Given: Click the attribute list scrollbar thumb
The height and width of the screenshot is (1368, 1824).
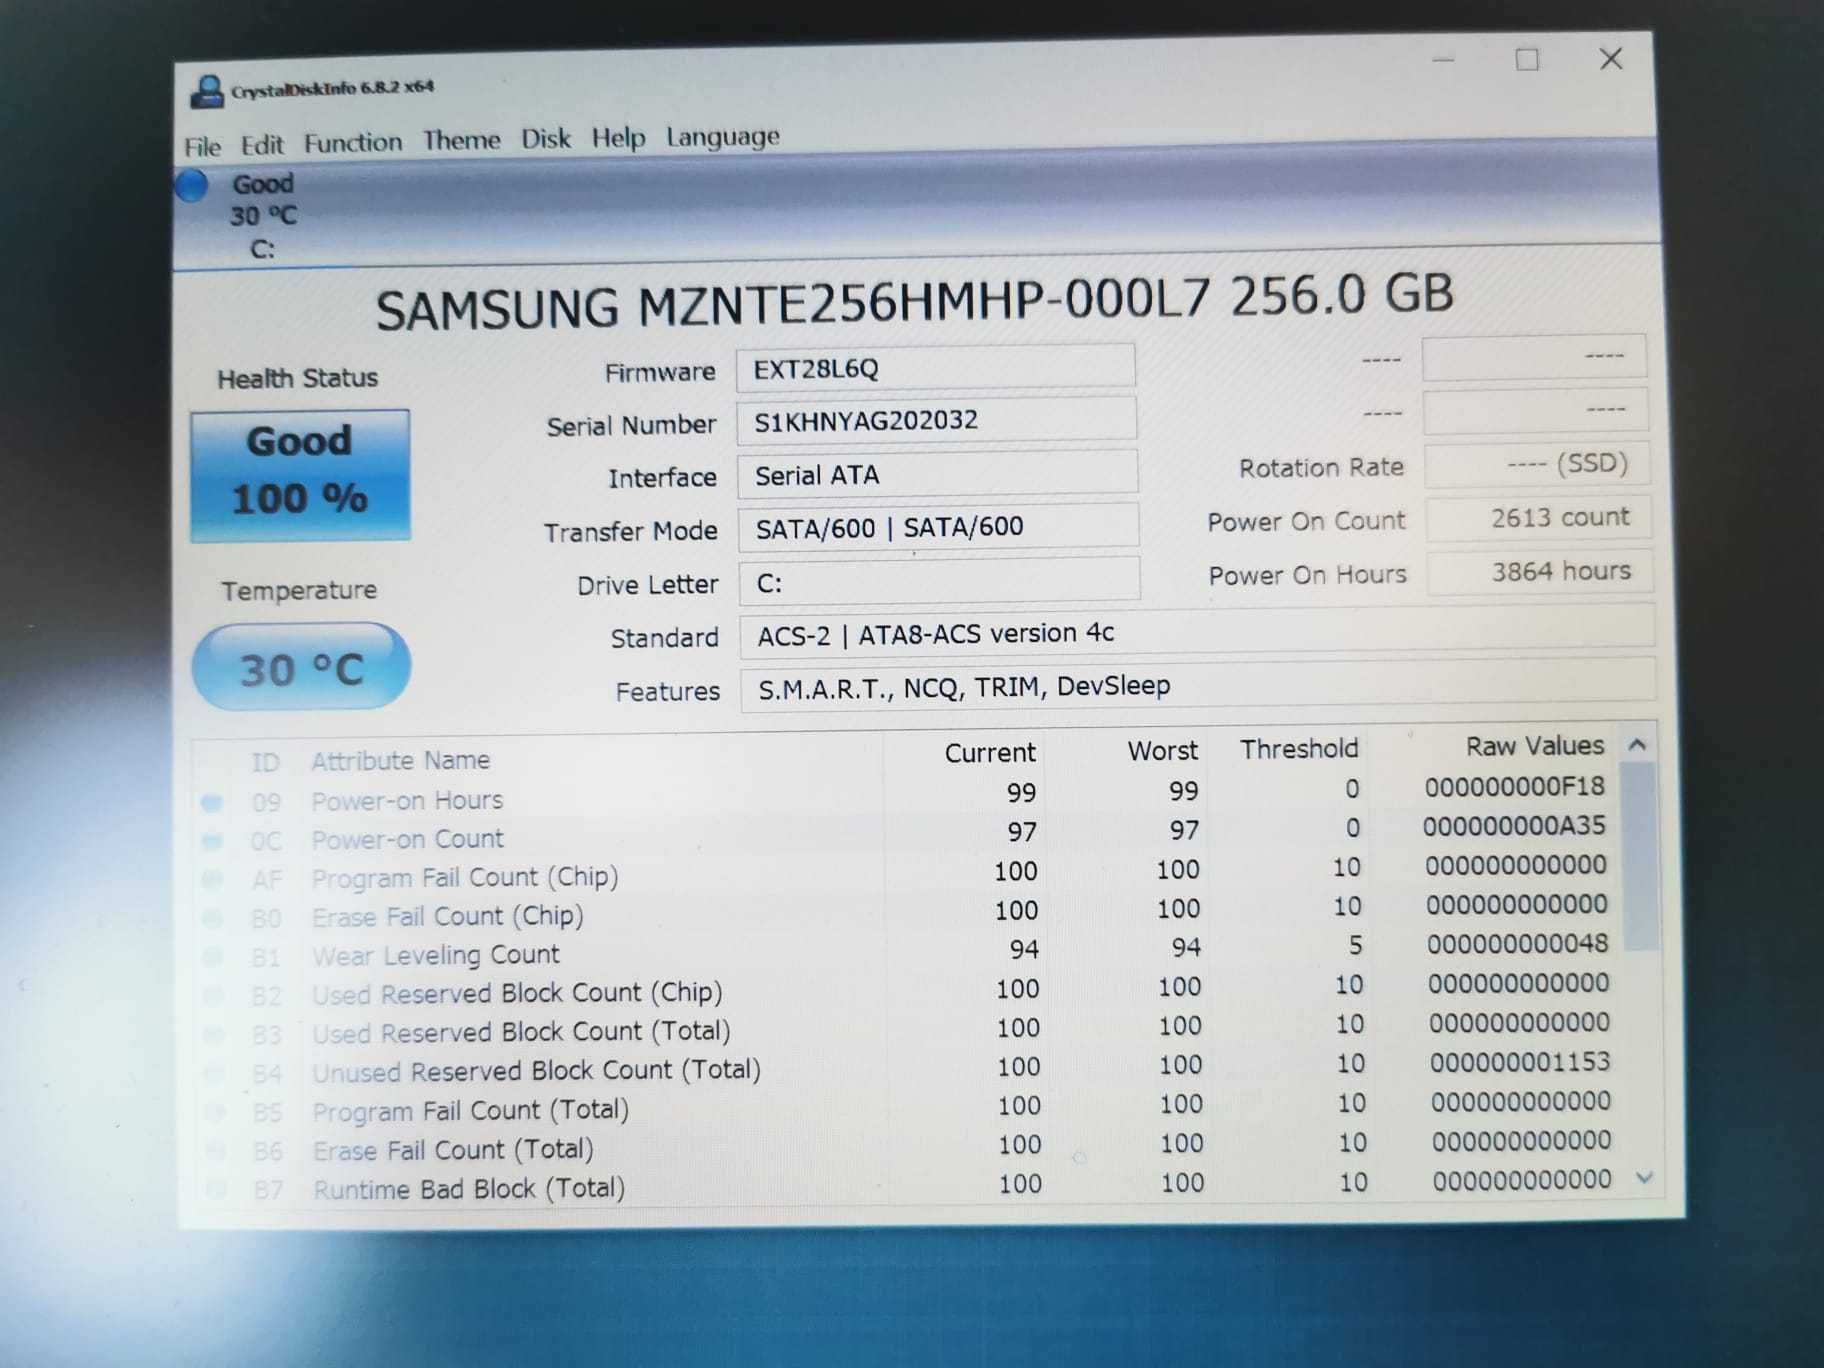Looking at the screenshot, I should click(x=1638, y=856).
